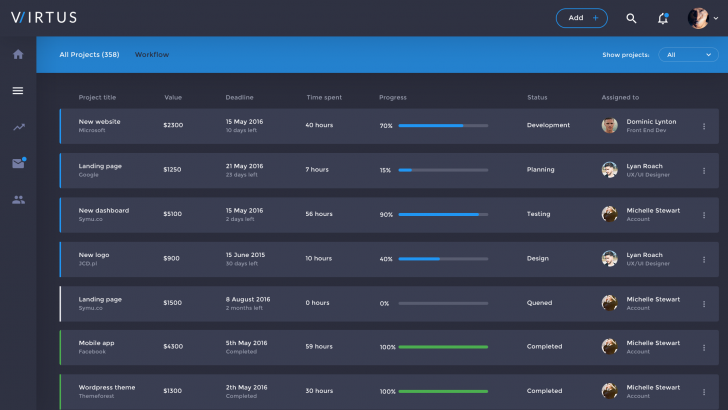
Task: Click the 21 May 2016 deadline
Action: (244, 166)
